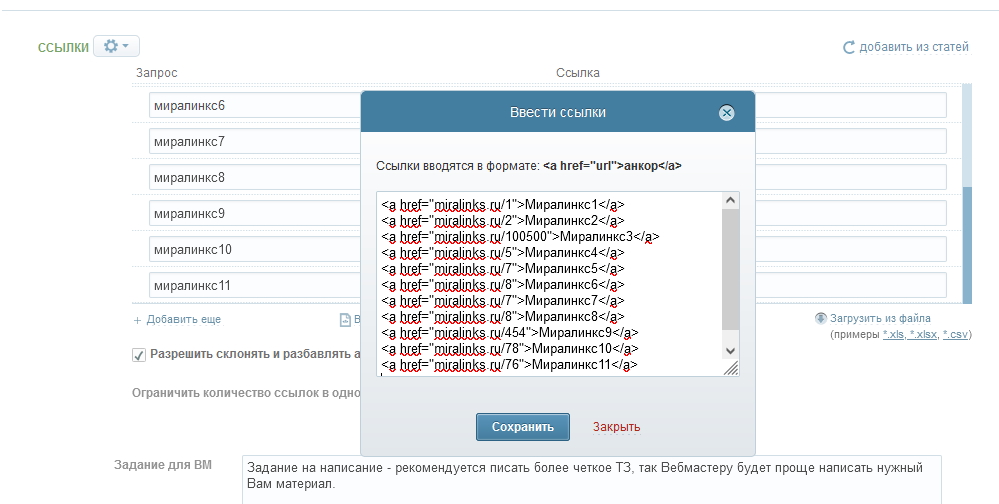Click the Миралинкс3 line with 100500 URL

520,237
